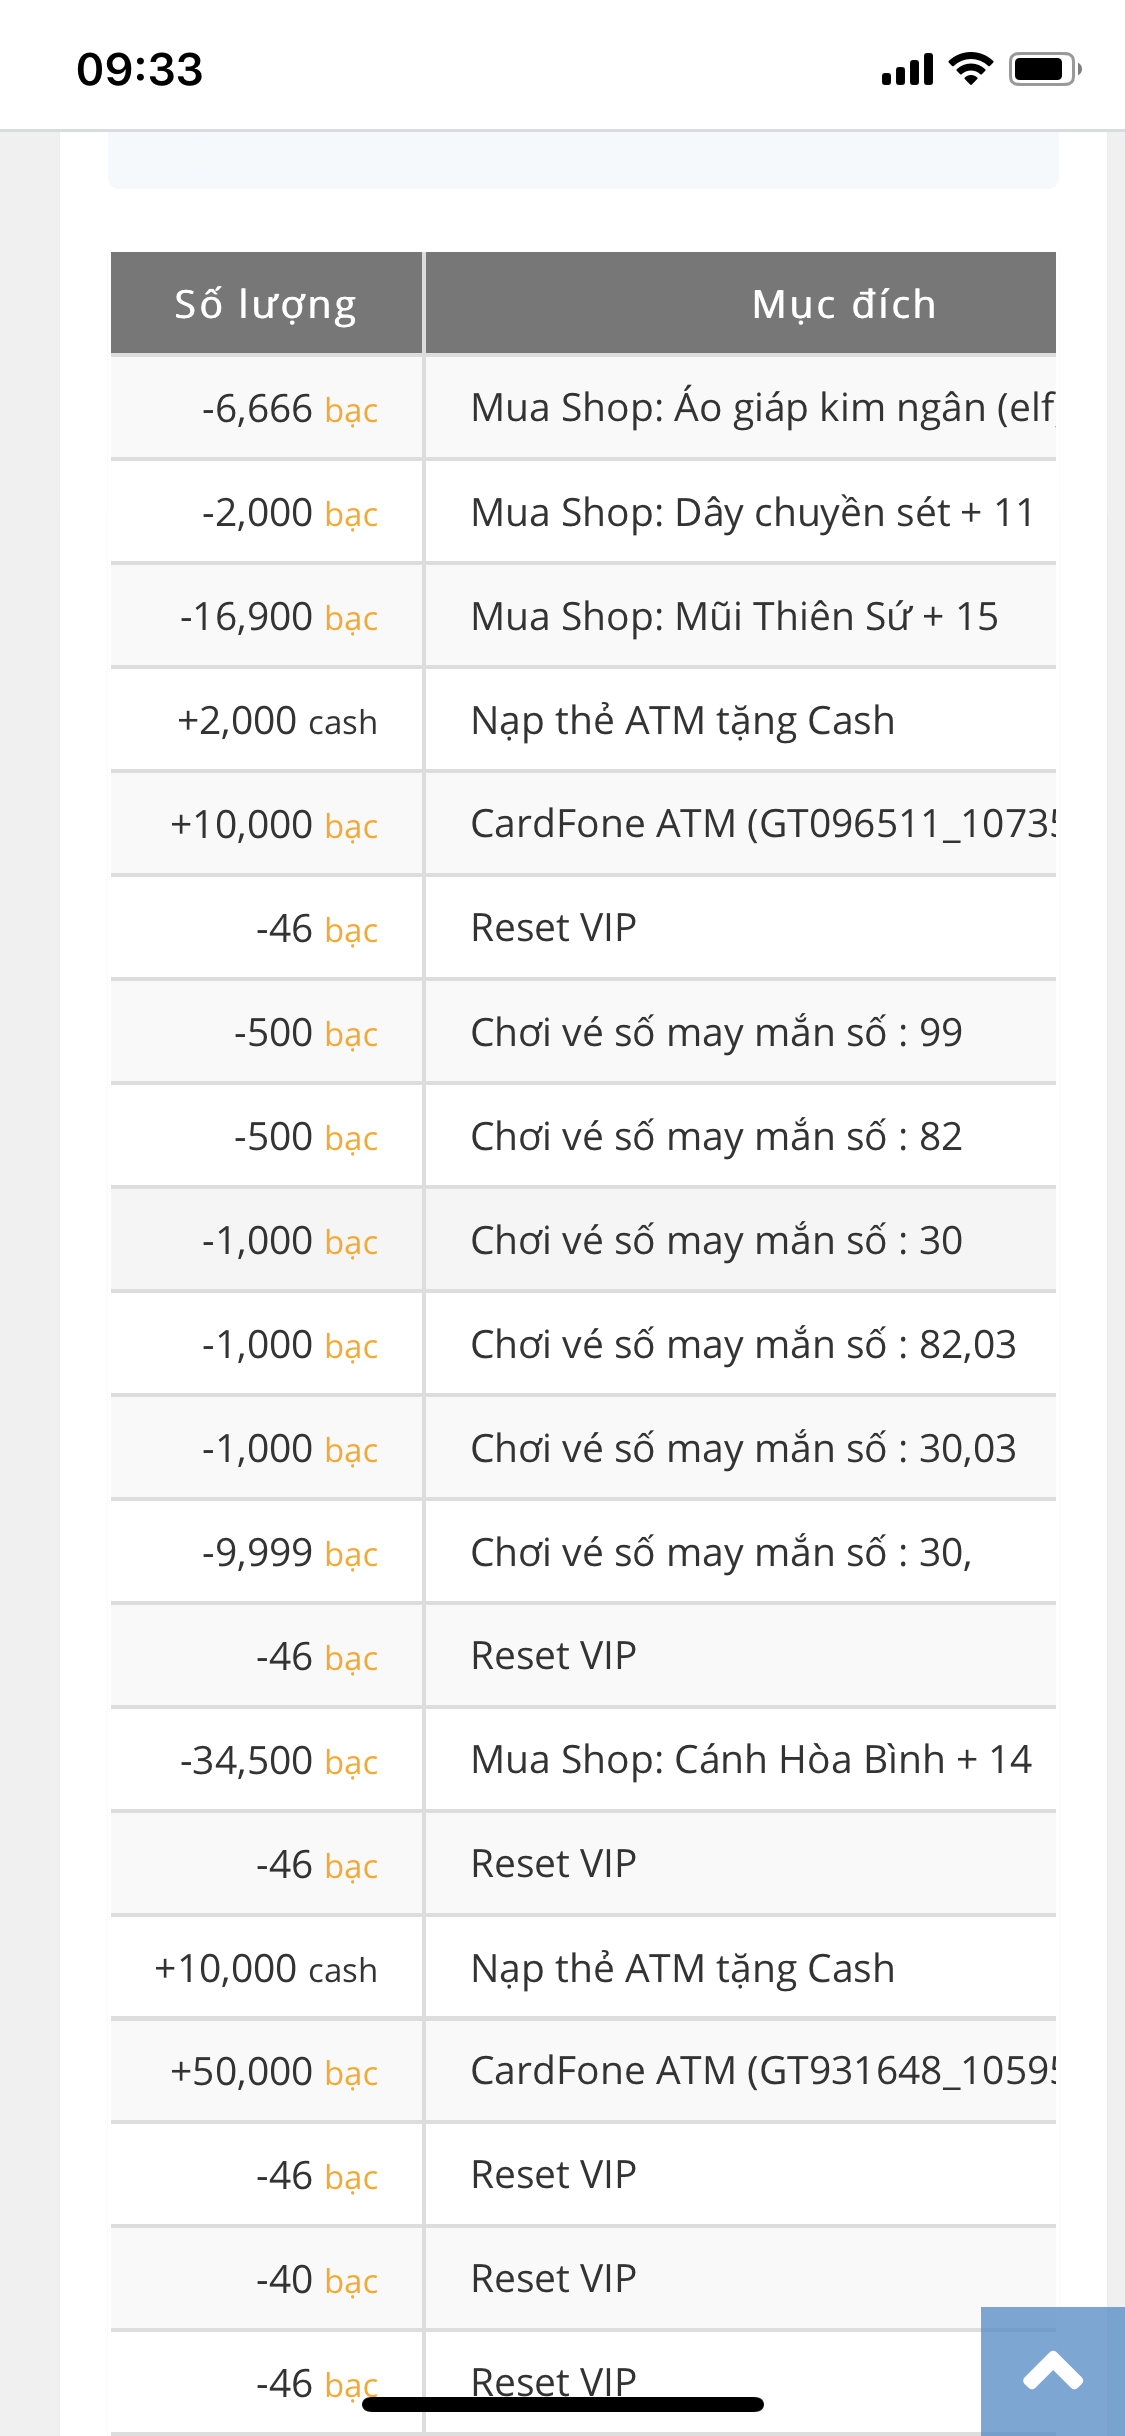This screenshot has height=2436, width=1125.
Task: Tap the battery indicator icon
Action: tap(1044, 69)
